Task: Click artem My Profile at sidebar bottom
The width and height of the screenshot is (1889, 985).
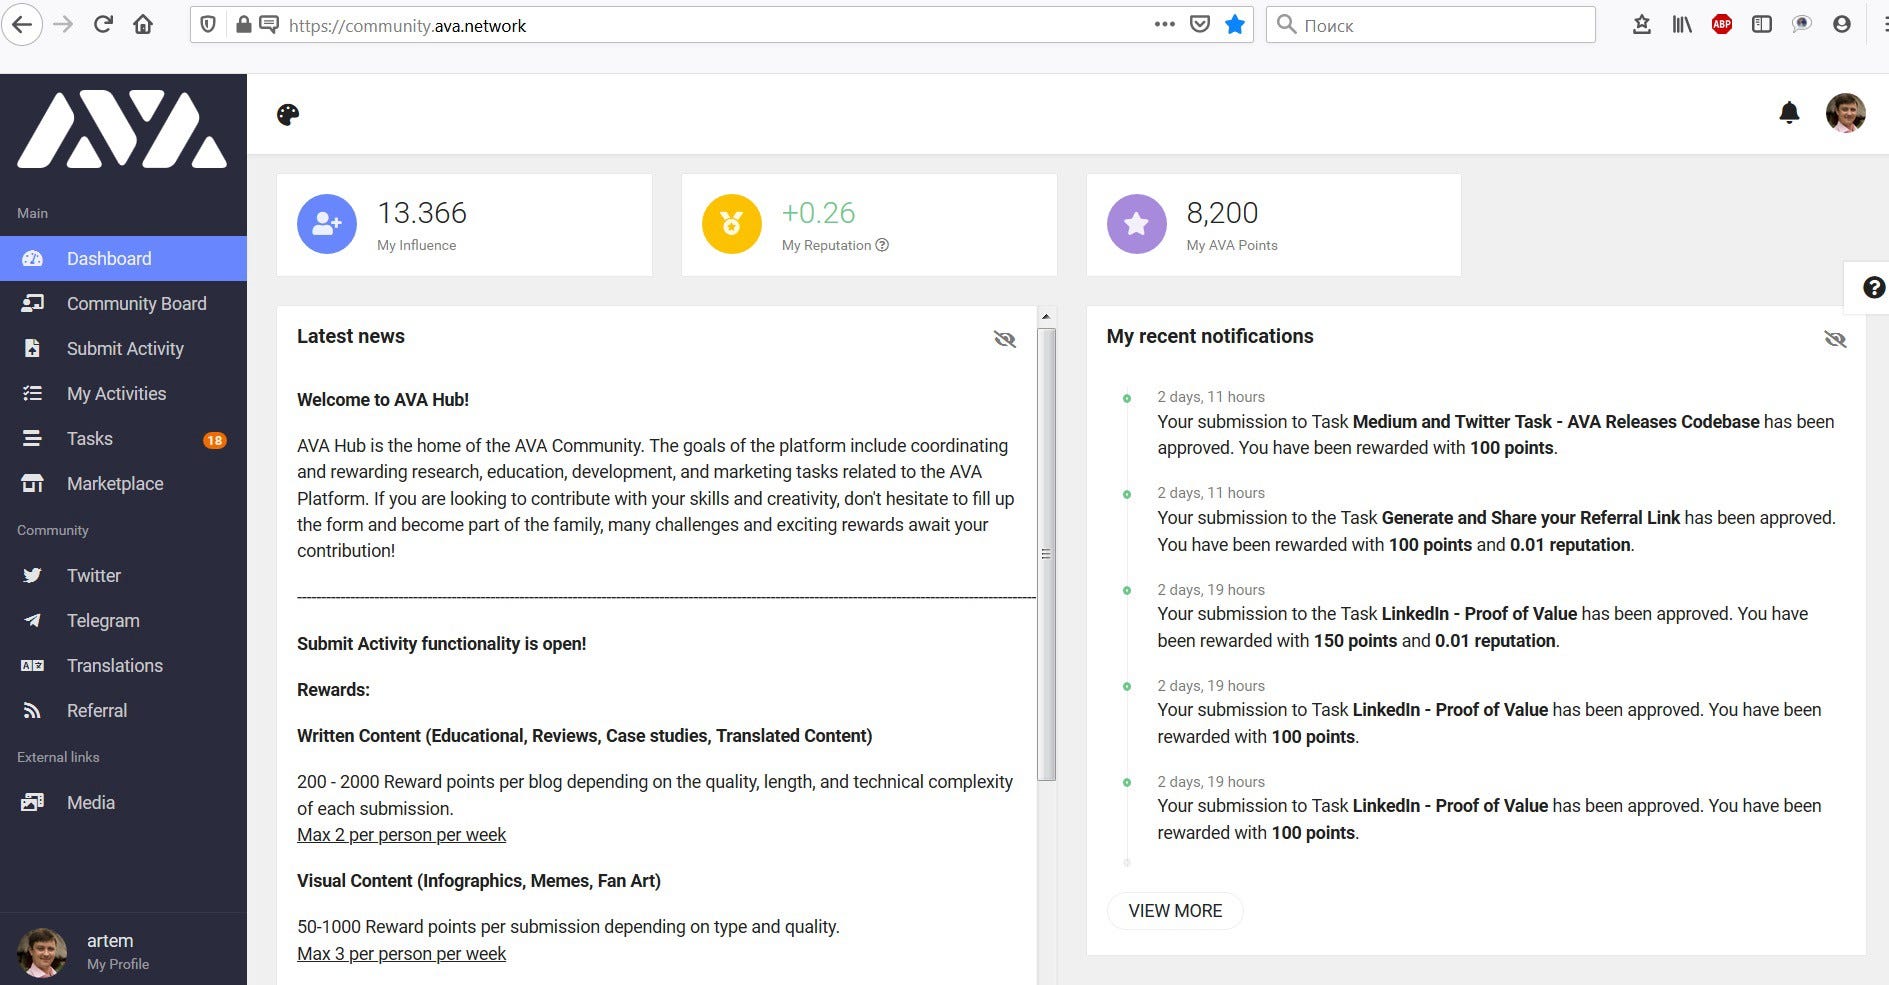Action: click(123, 951)
